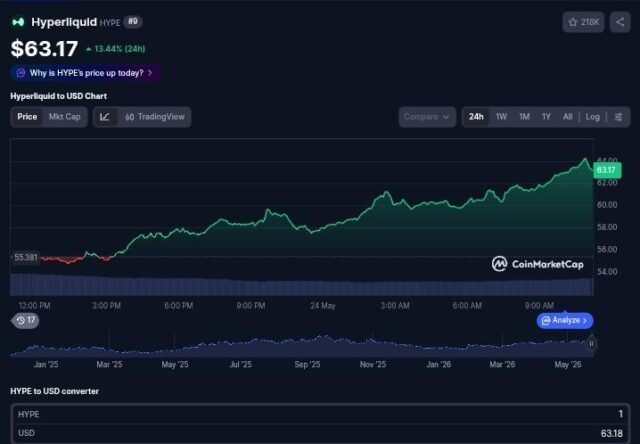
Task: Click the chat bubble icon in the HYPE price-up banner
Action: point(20,73)
